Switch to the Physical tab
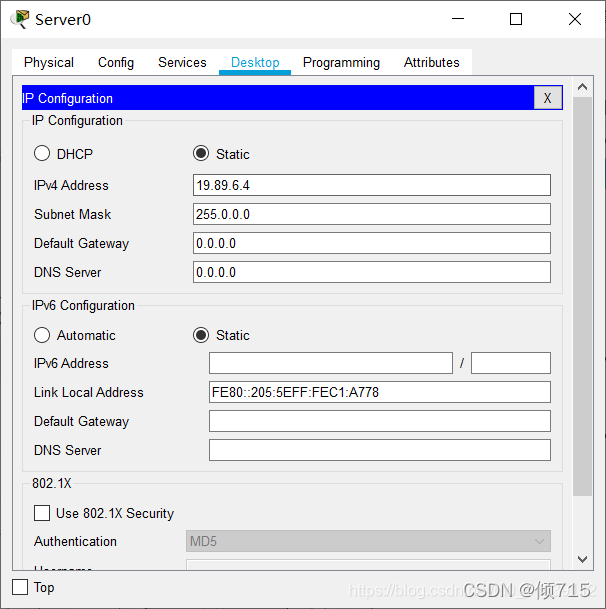The image size is (606, 609). click(49, 62)
